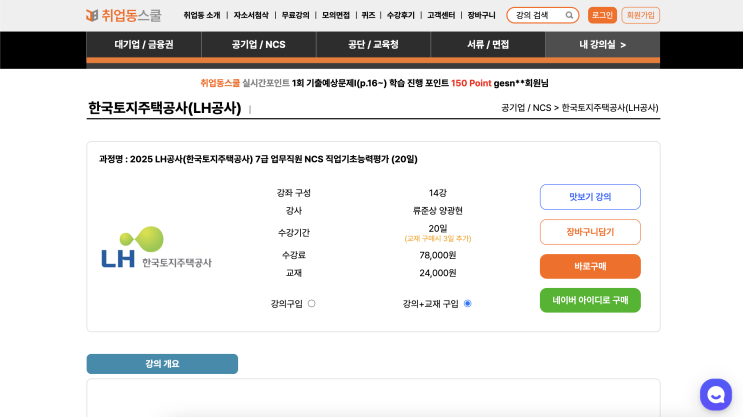Click the 교재 구매시 3일 추가 note

(438, 238)
